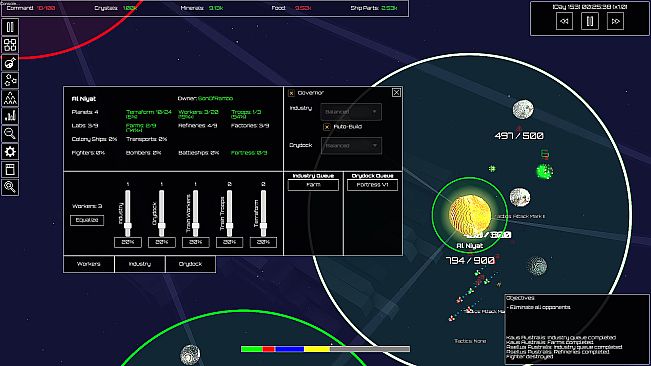Slow down game speed rewind button

tap(564, 21)
